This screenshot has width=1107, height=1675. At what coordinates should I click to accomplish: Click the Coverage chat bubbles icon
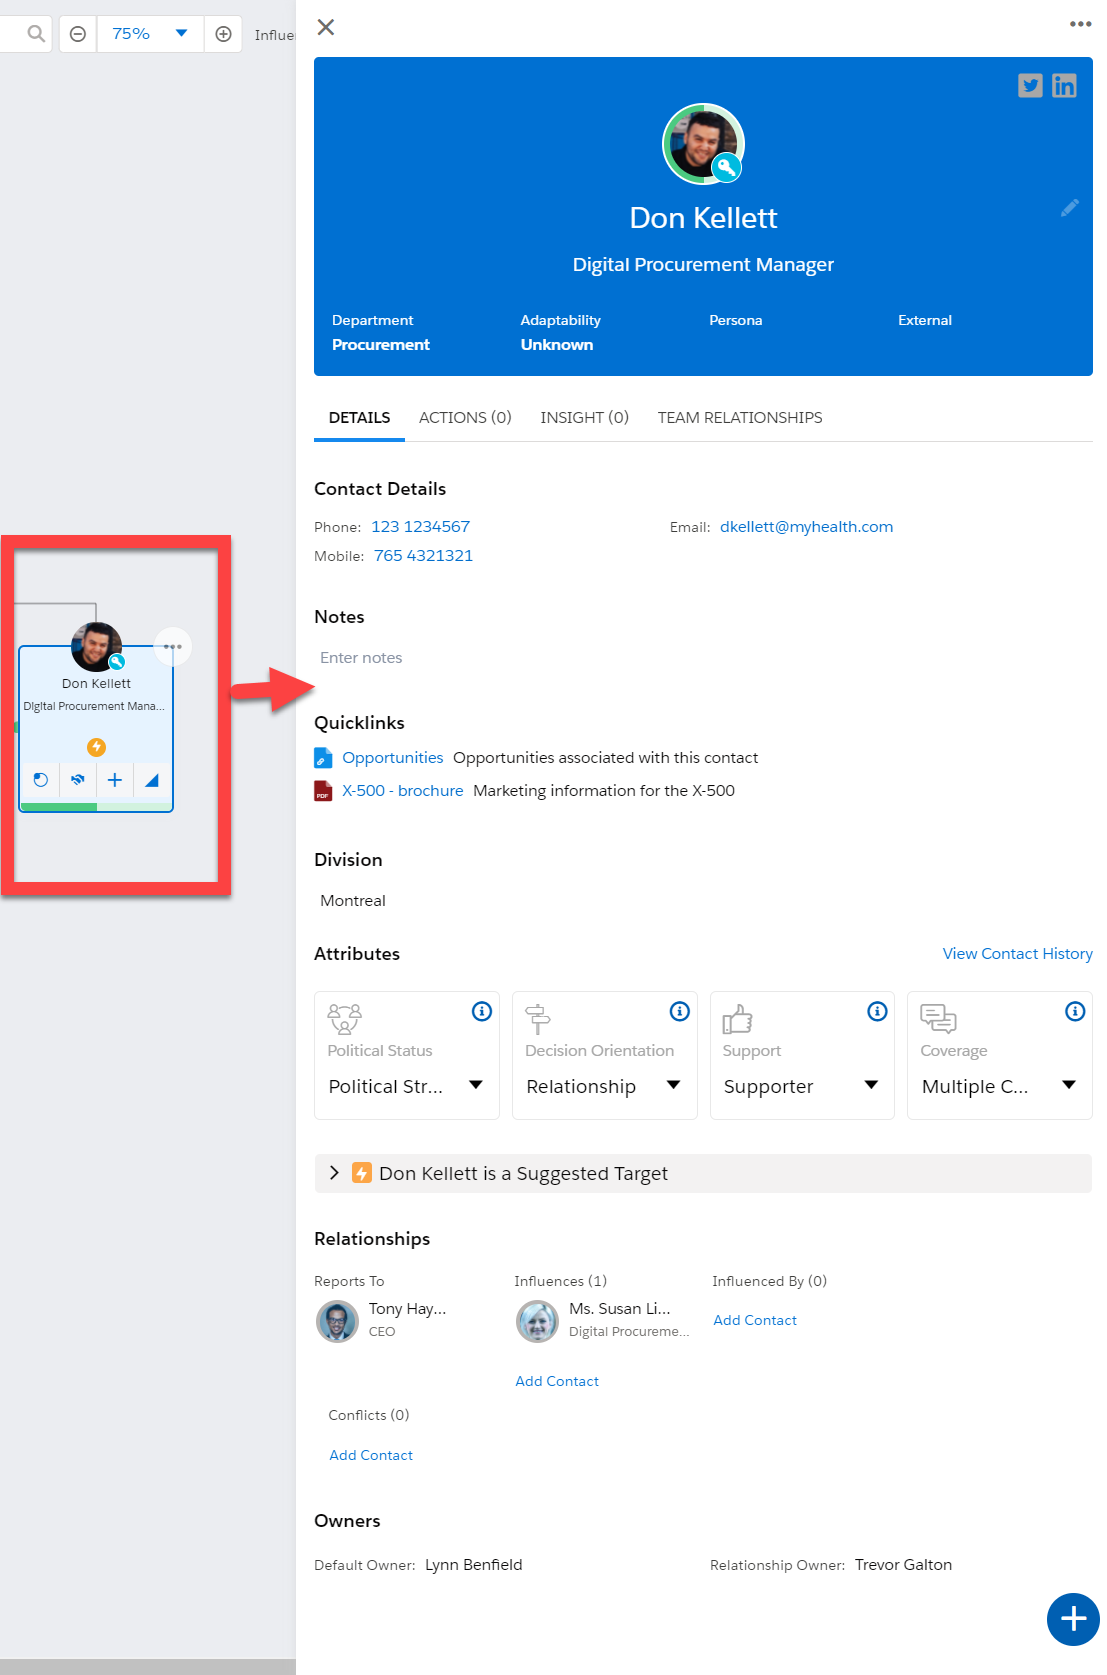[x=938, y=1018]
